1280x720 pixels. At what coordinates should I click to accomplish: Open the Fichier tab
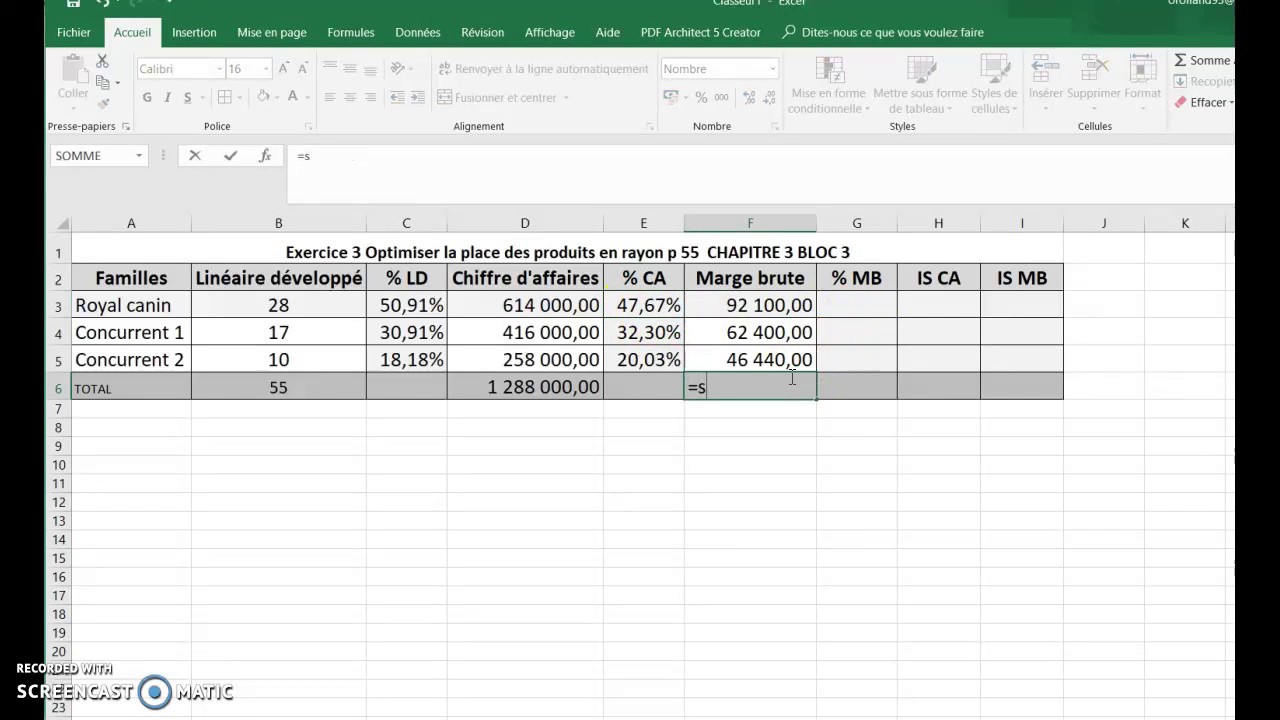pos(74,32)
